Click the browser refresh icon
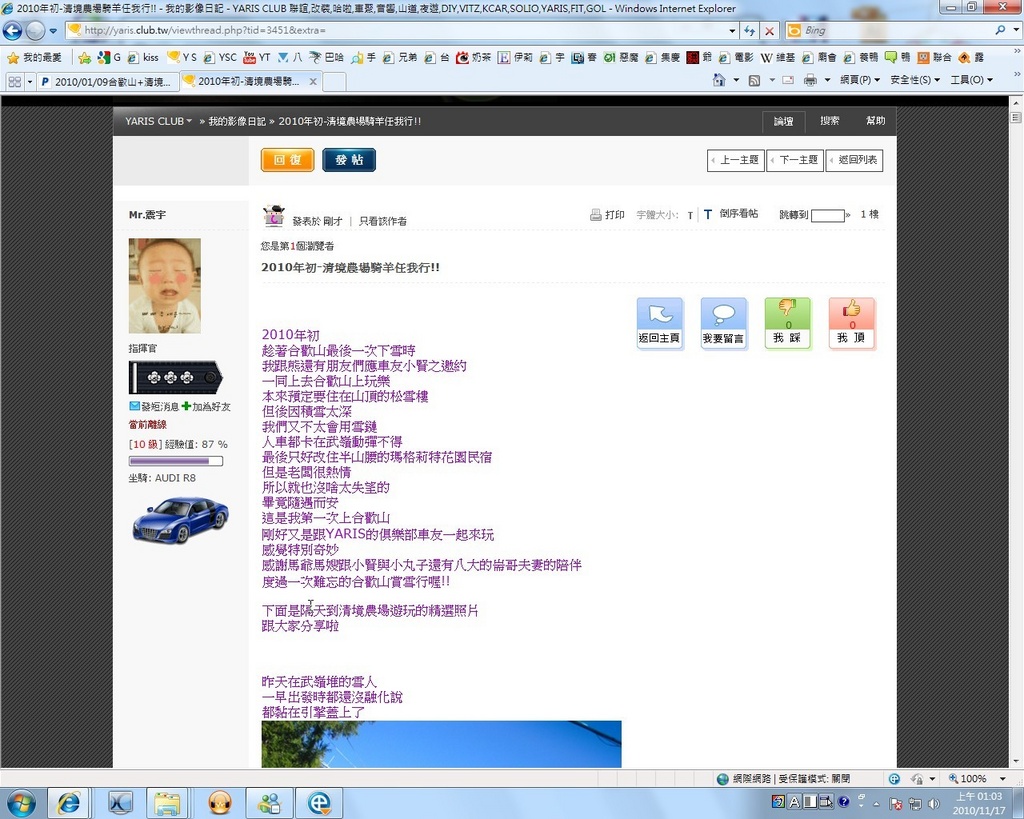This screenshot has width=1024, height=819. [x=749, y=31]
